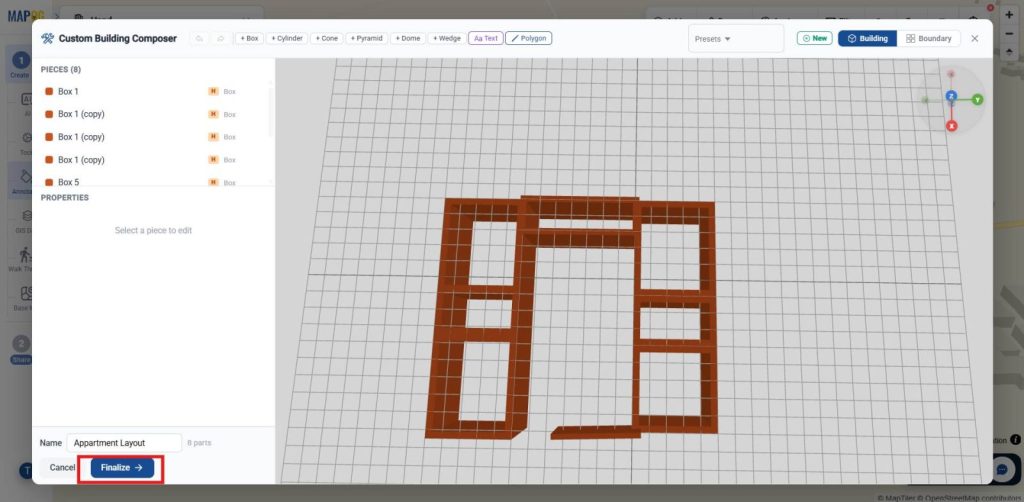This screenshot has width=1024, height=502.
Task: Click the redo arrow in the composer toolbar
Action: pyautogui.click(x=221, y=39)
